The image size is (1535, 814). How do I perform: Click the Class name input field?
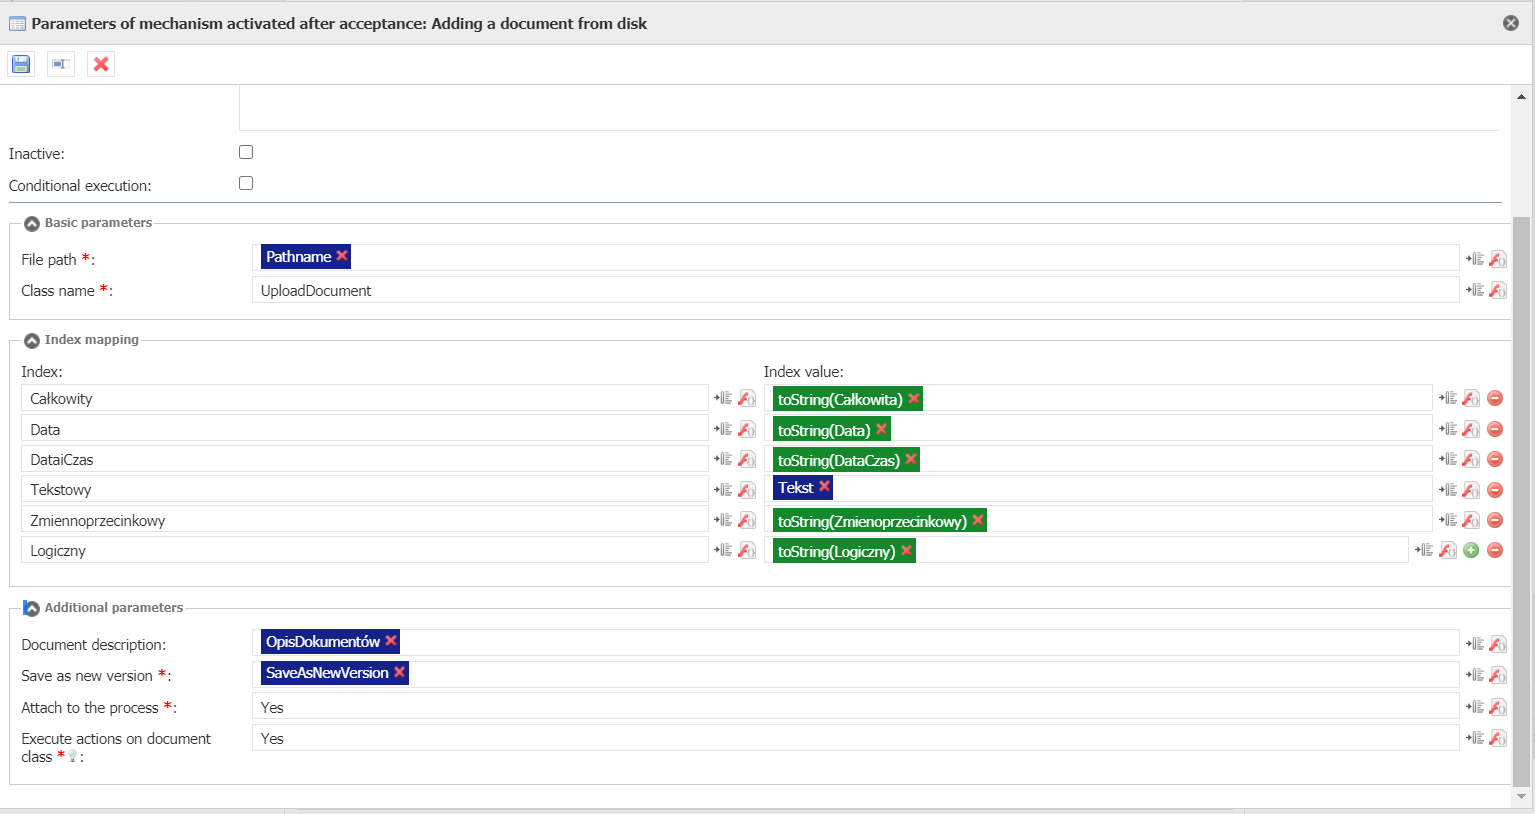pyautogui.click(x=855, y=290)
